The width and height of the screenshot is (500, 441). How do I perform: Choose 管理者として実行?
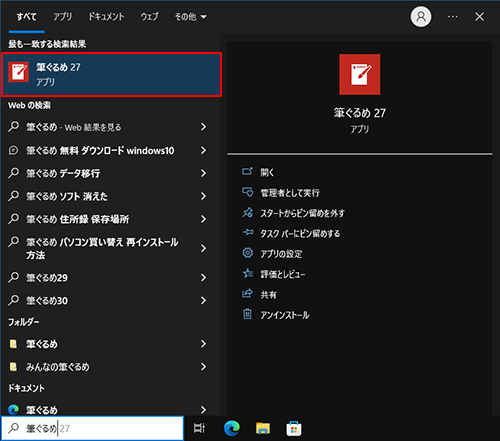(x=290, y=193)
